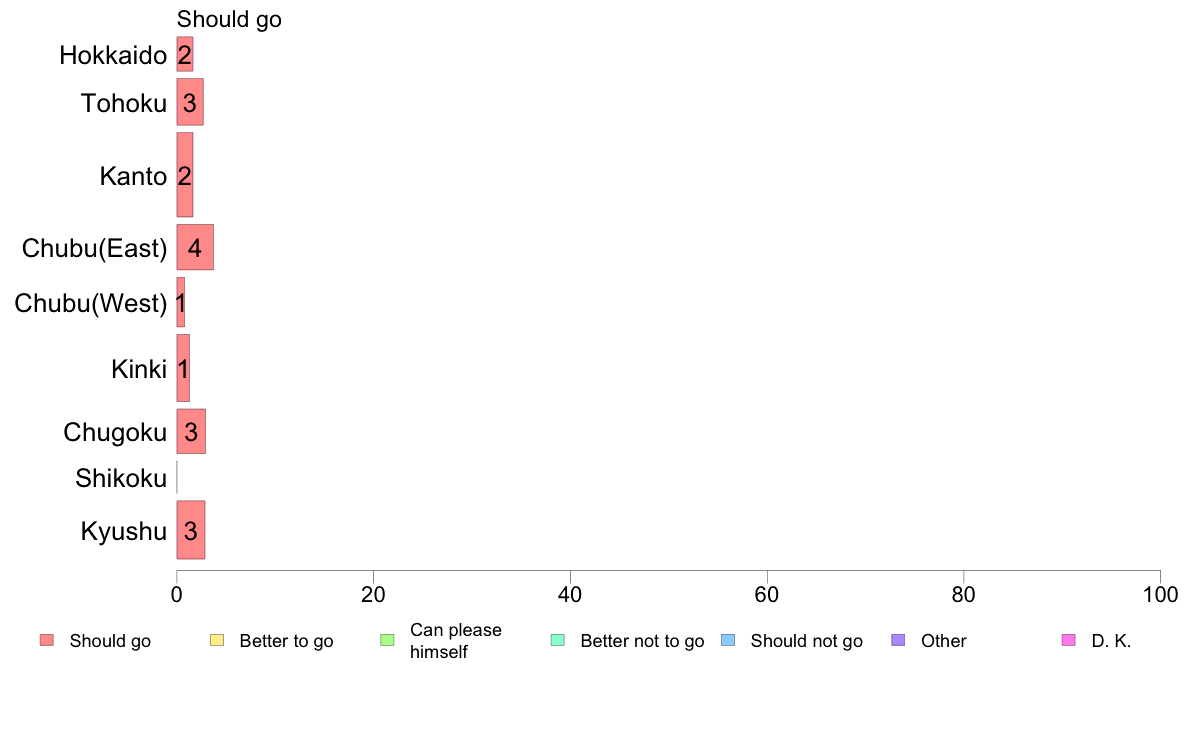Select the Chubu(West) bar
1188x736 pixels.
point(181,302)
